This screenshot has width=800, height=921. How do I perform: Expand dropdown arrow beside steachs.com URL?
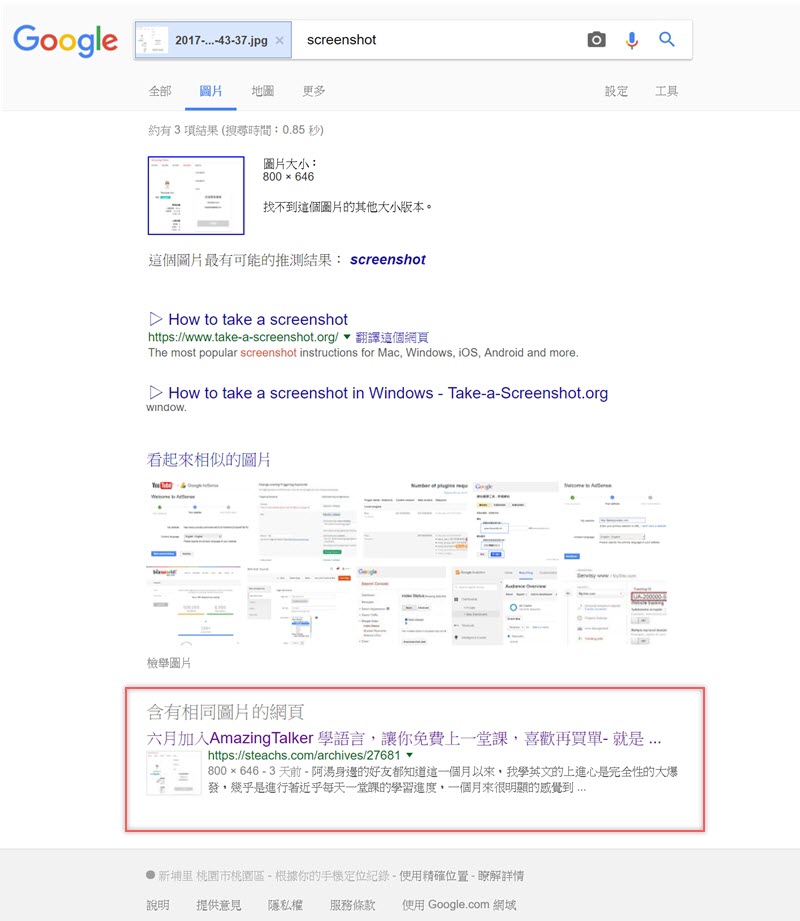(409, 755)
